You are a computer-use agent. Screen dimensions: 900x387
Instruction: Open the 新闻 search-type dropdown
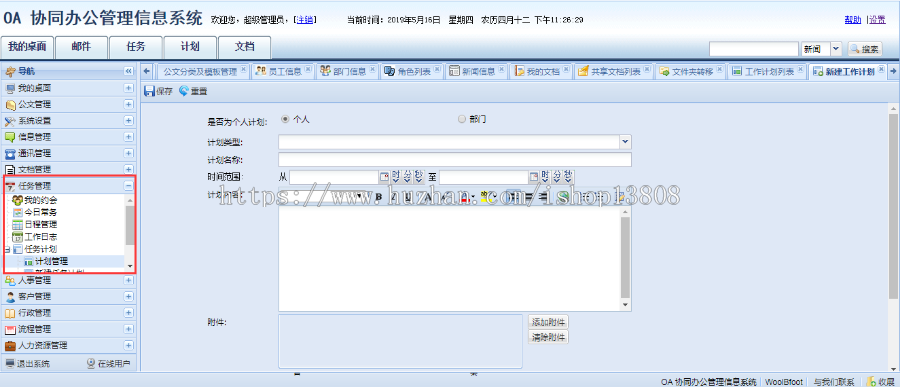click(836, 49)
